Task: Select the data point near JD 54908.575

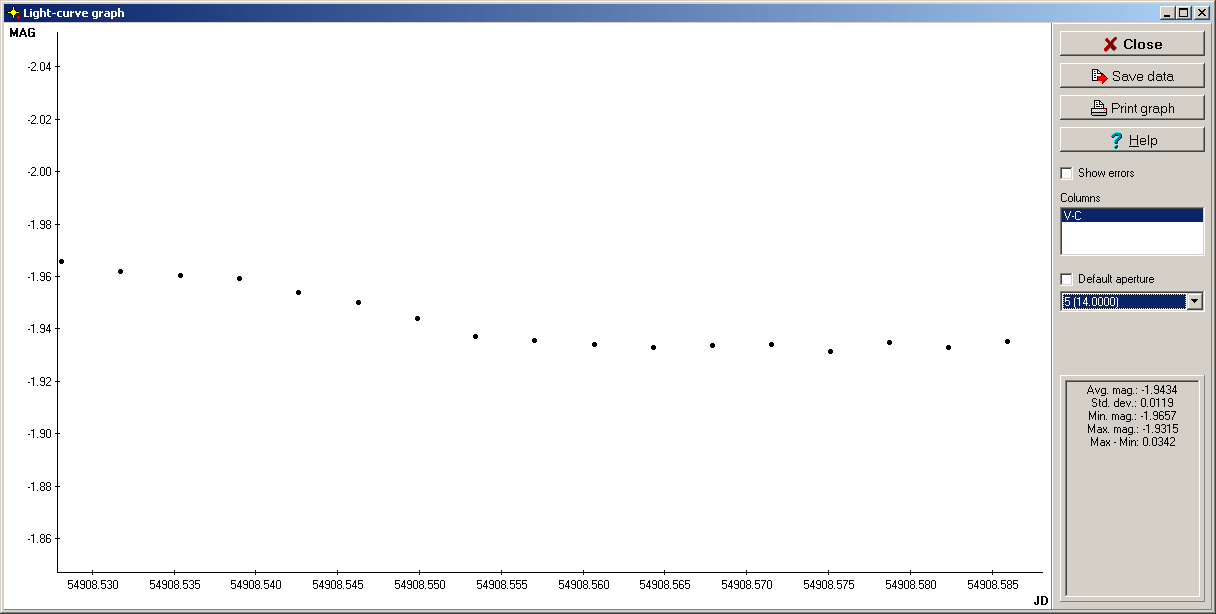Action: click(x=830, y=351)
